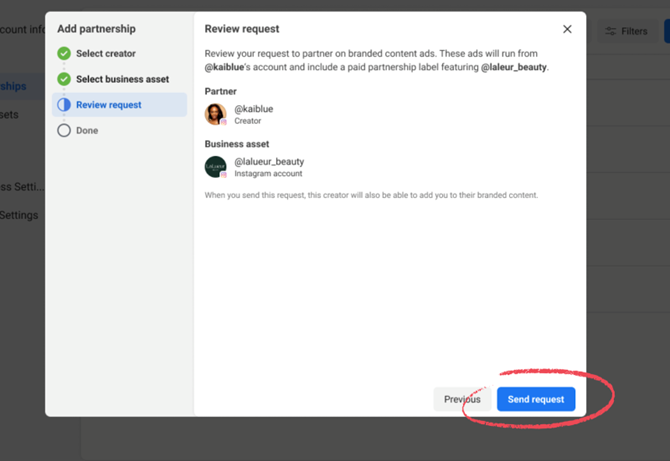670x461 pixels.
Task: Click the green checkmark beside Select business asset
Action: [64, 79]
